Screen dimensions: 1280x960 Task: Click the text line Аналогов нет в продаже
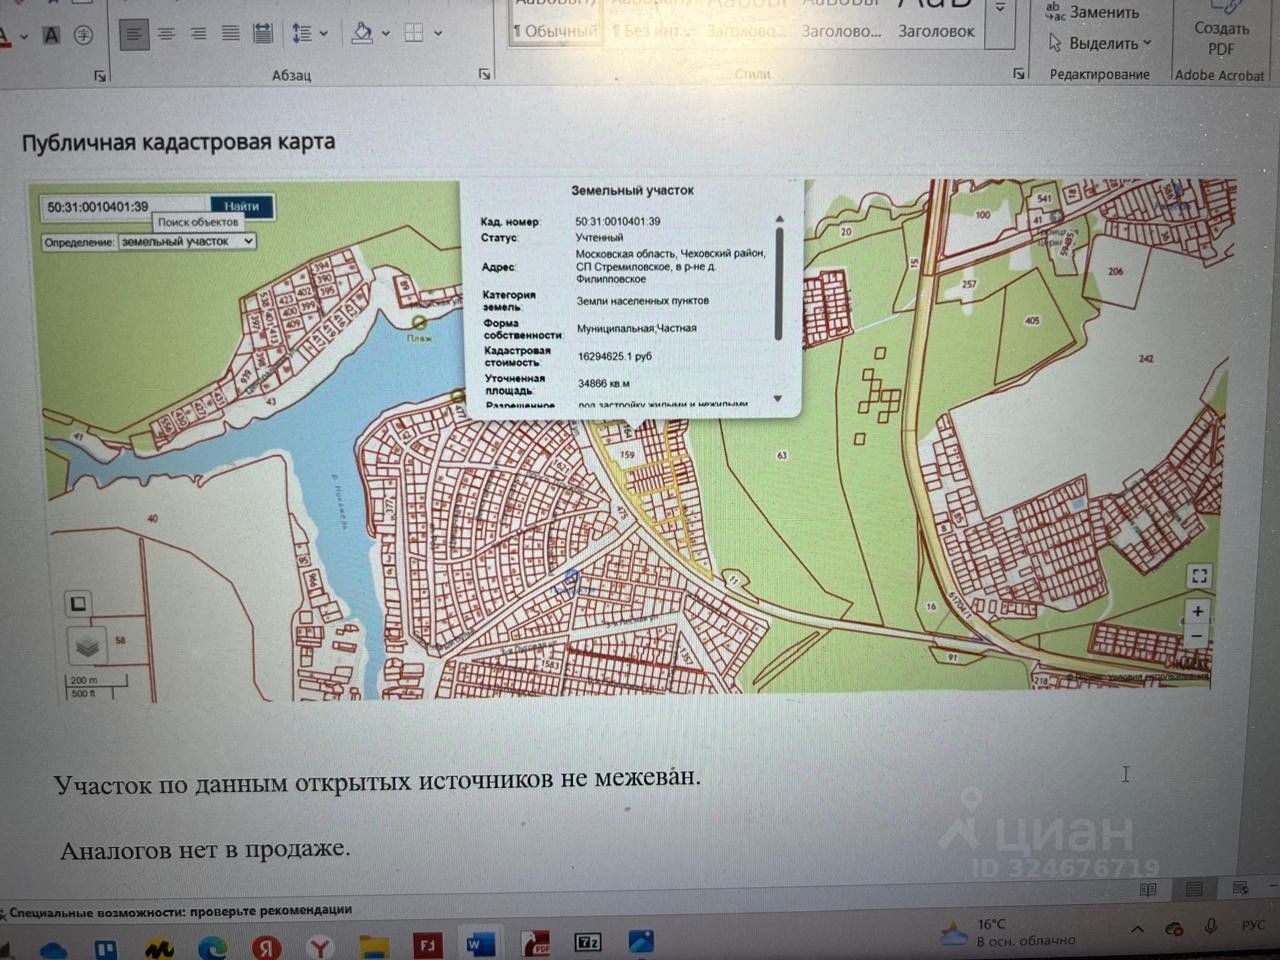[205, 849]
